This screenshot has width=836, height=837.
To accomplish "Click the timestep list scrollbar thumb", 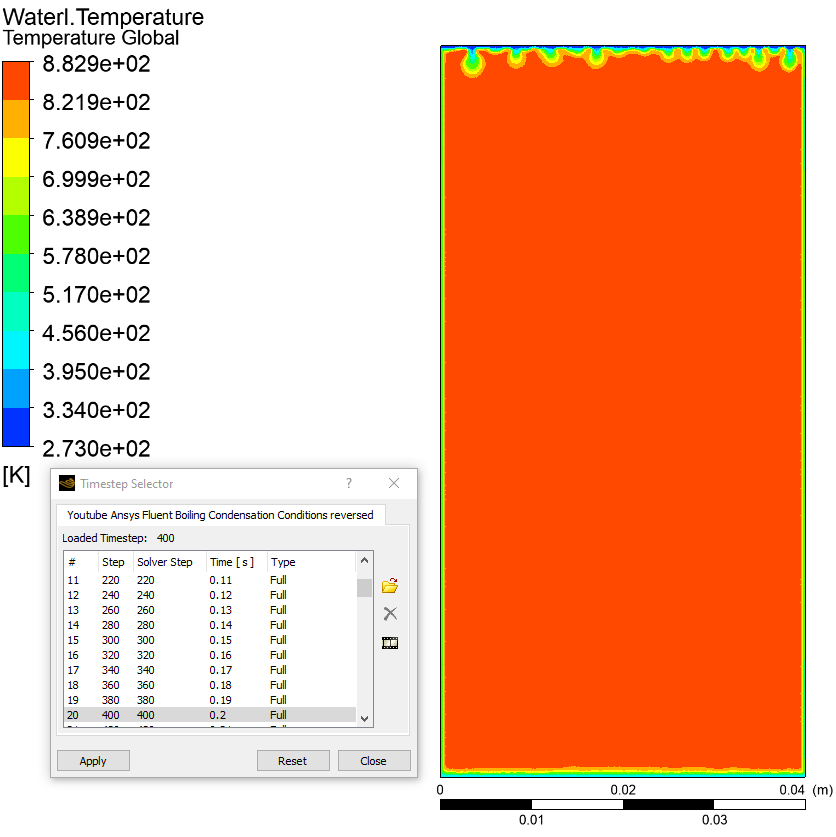I will (365, 588).
